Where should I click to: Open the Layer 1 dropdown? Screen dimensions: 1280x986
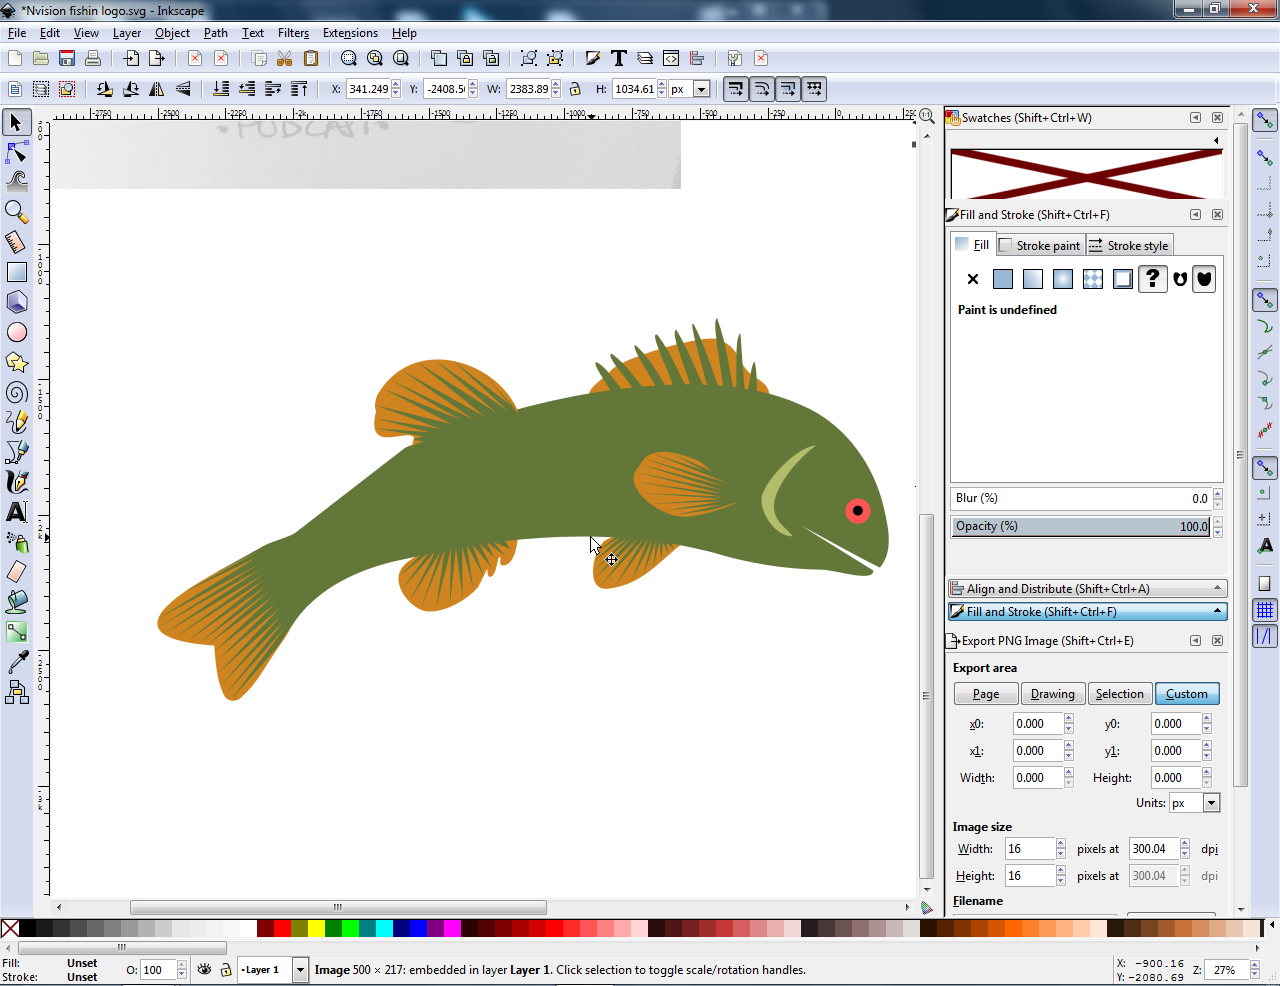[299, 970]
